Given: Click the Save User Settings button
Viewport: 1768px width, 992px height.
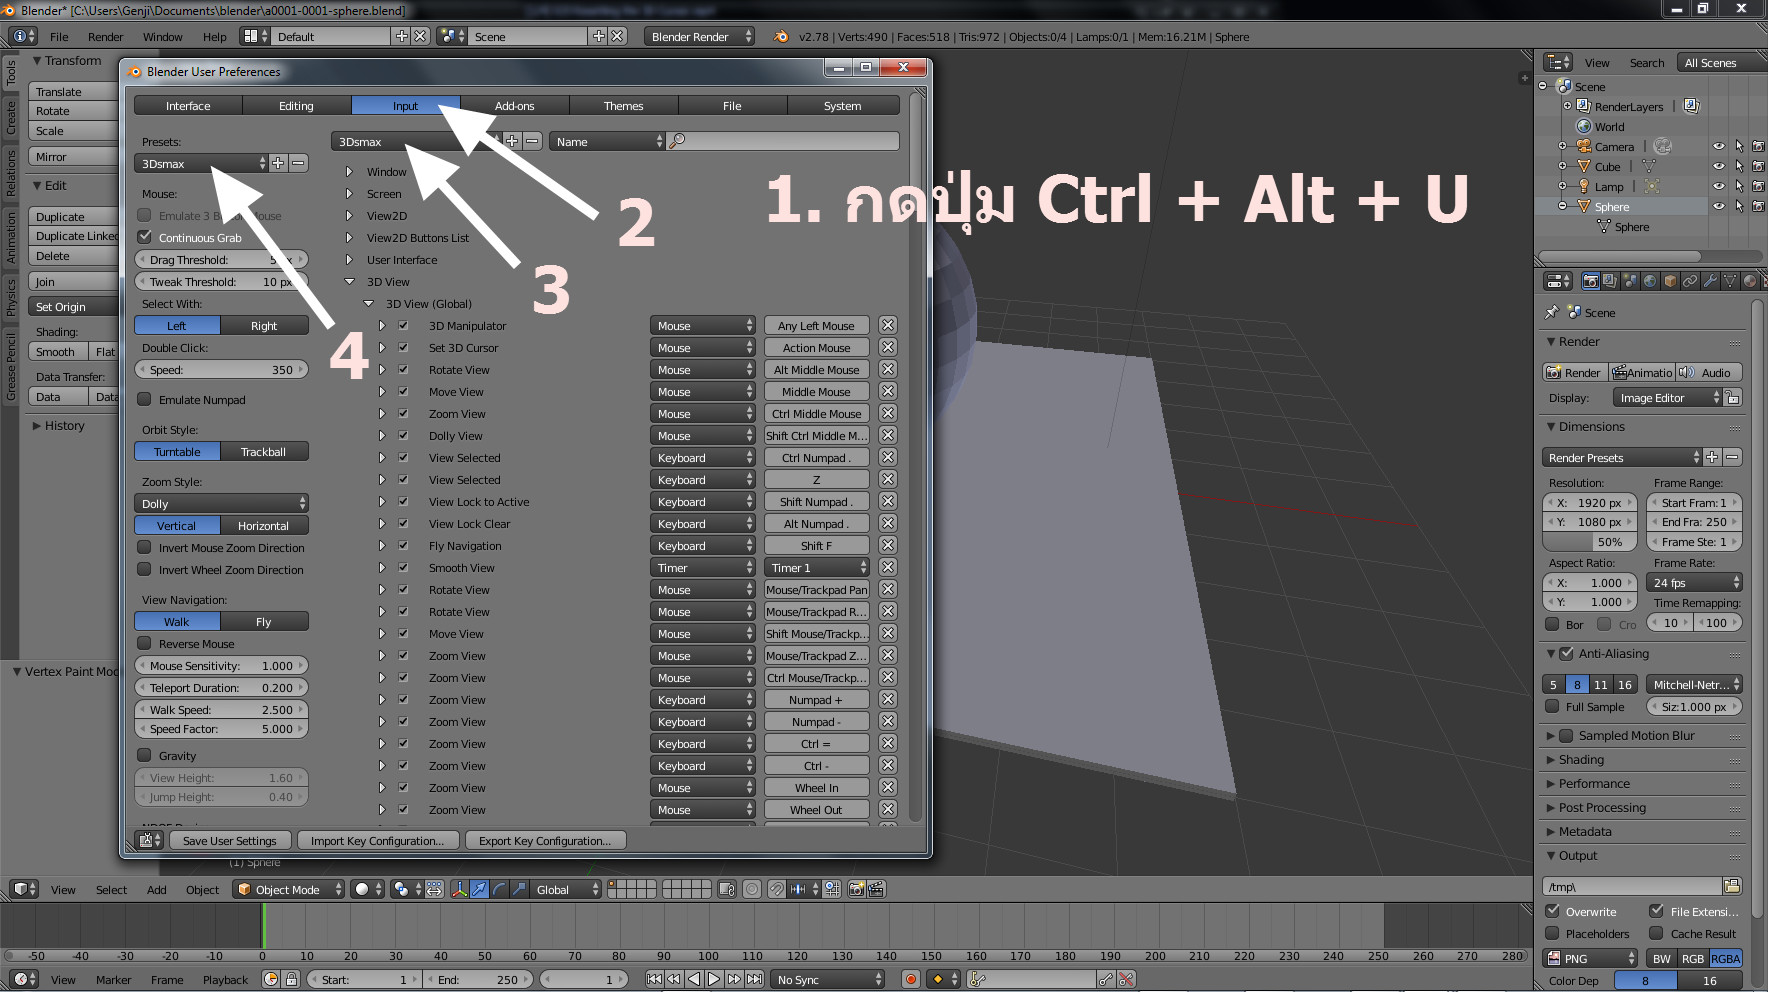Looking at the screenshot, I should [x=229, y=840].
